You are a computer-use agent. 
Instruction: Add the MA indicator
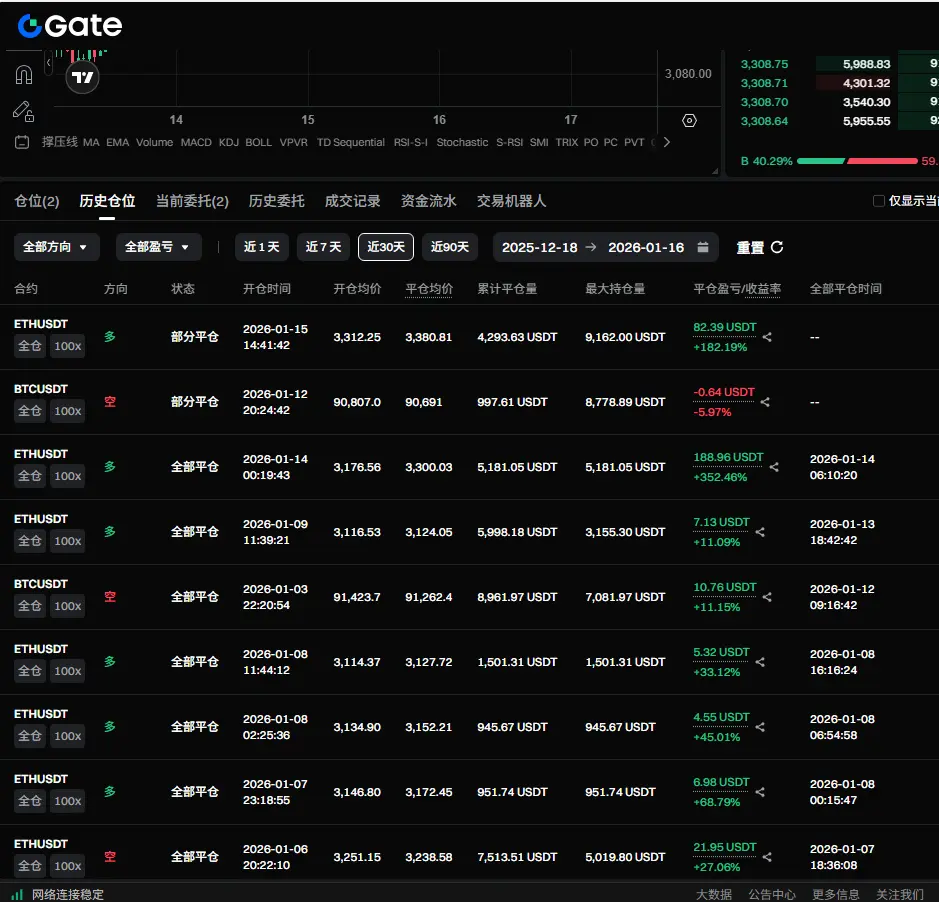(x=91, y=143)
